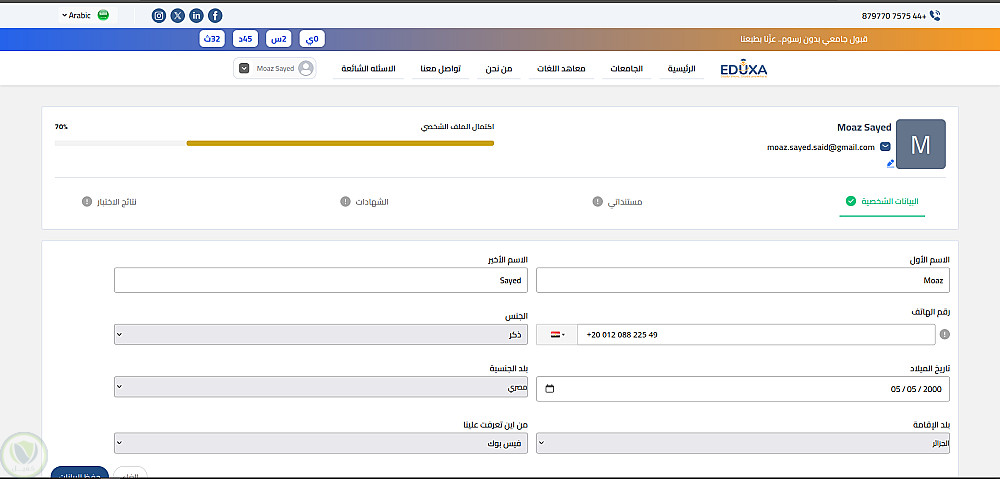Click the warning icon beside الشهادات
1000x479 pixels.
coord(345,202)
